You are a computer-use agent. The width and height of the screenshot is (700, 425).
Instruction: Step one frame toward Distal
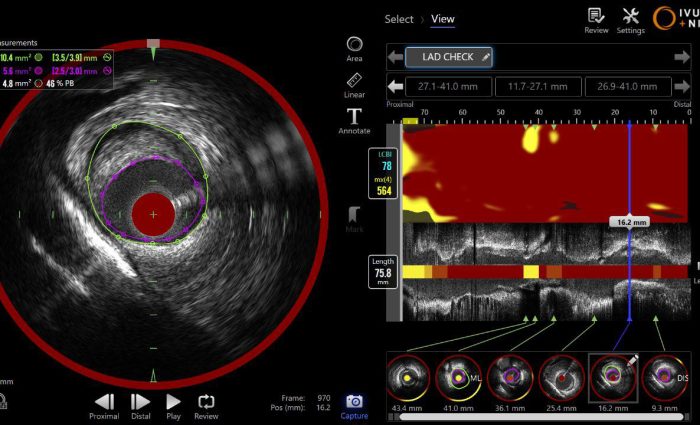click(x=141, y=404)
